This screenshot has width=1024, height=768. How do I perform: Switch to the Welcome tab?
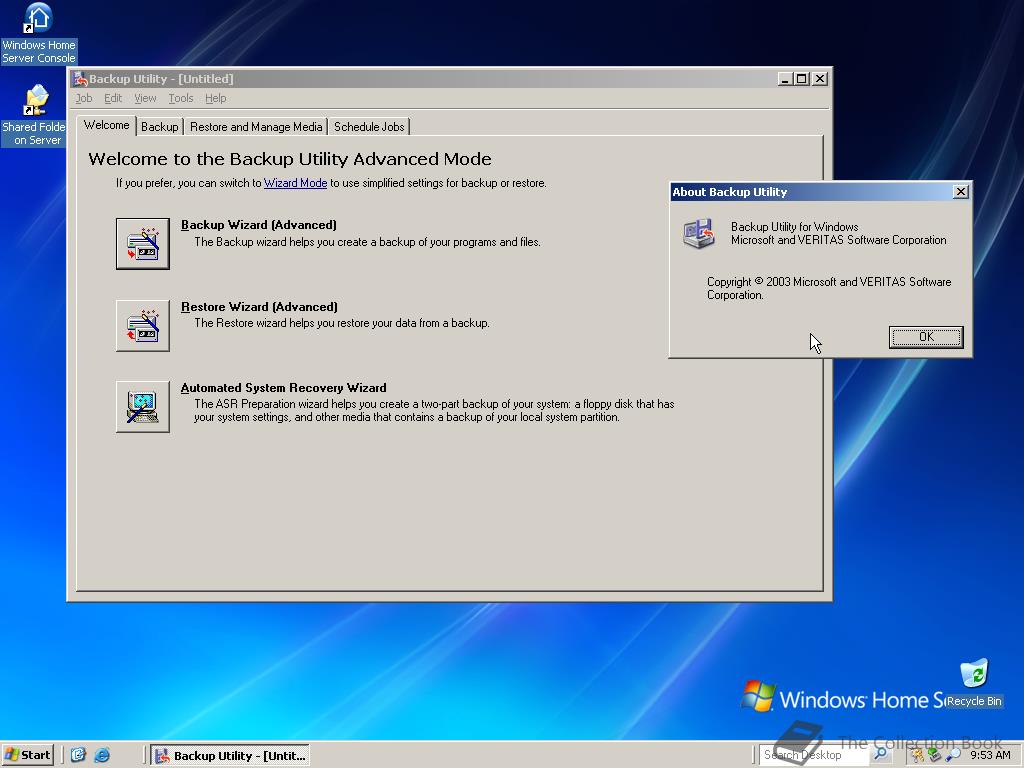[106, 125]
